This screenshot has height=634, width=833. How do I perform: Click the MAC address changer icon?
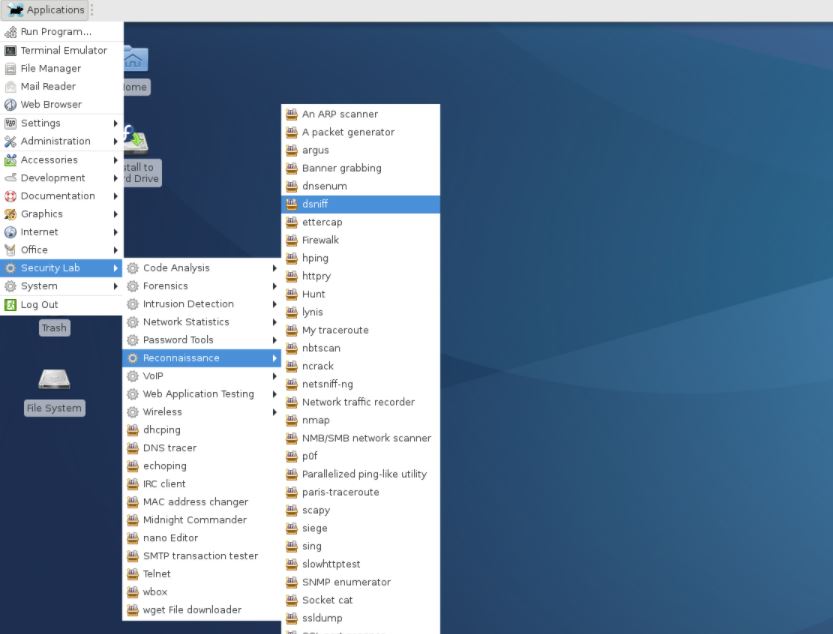133,502
